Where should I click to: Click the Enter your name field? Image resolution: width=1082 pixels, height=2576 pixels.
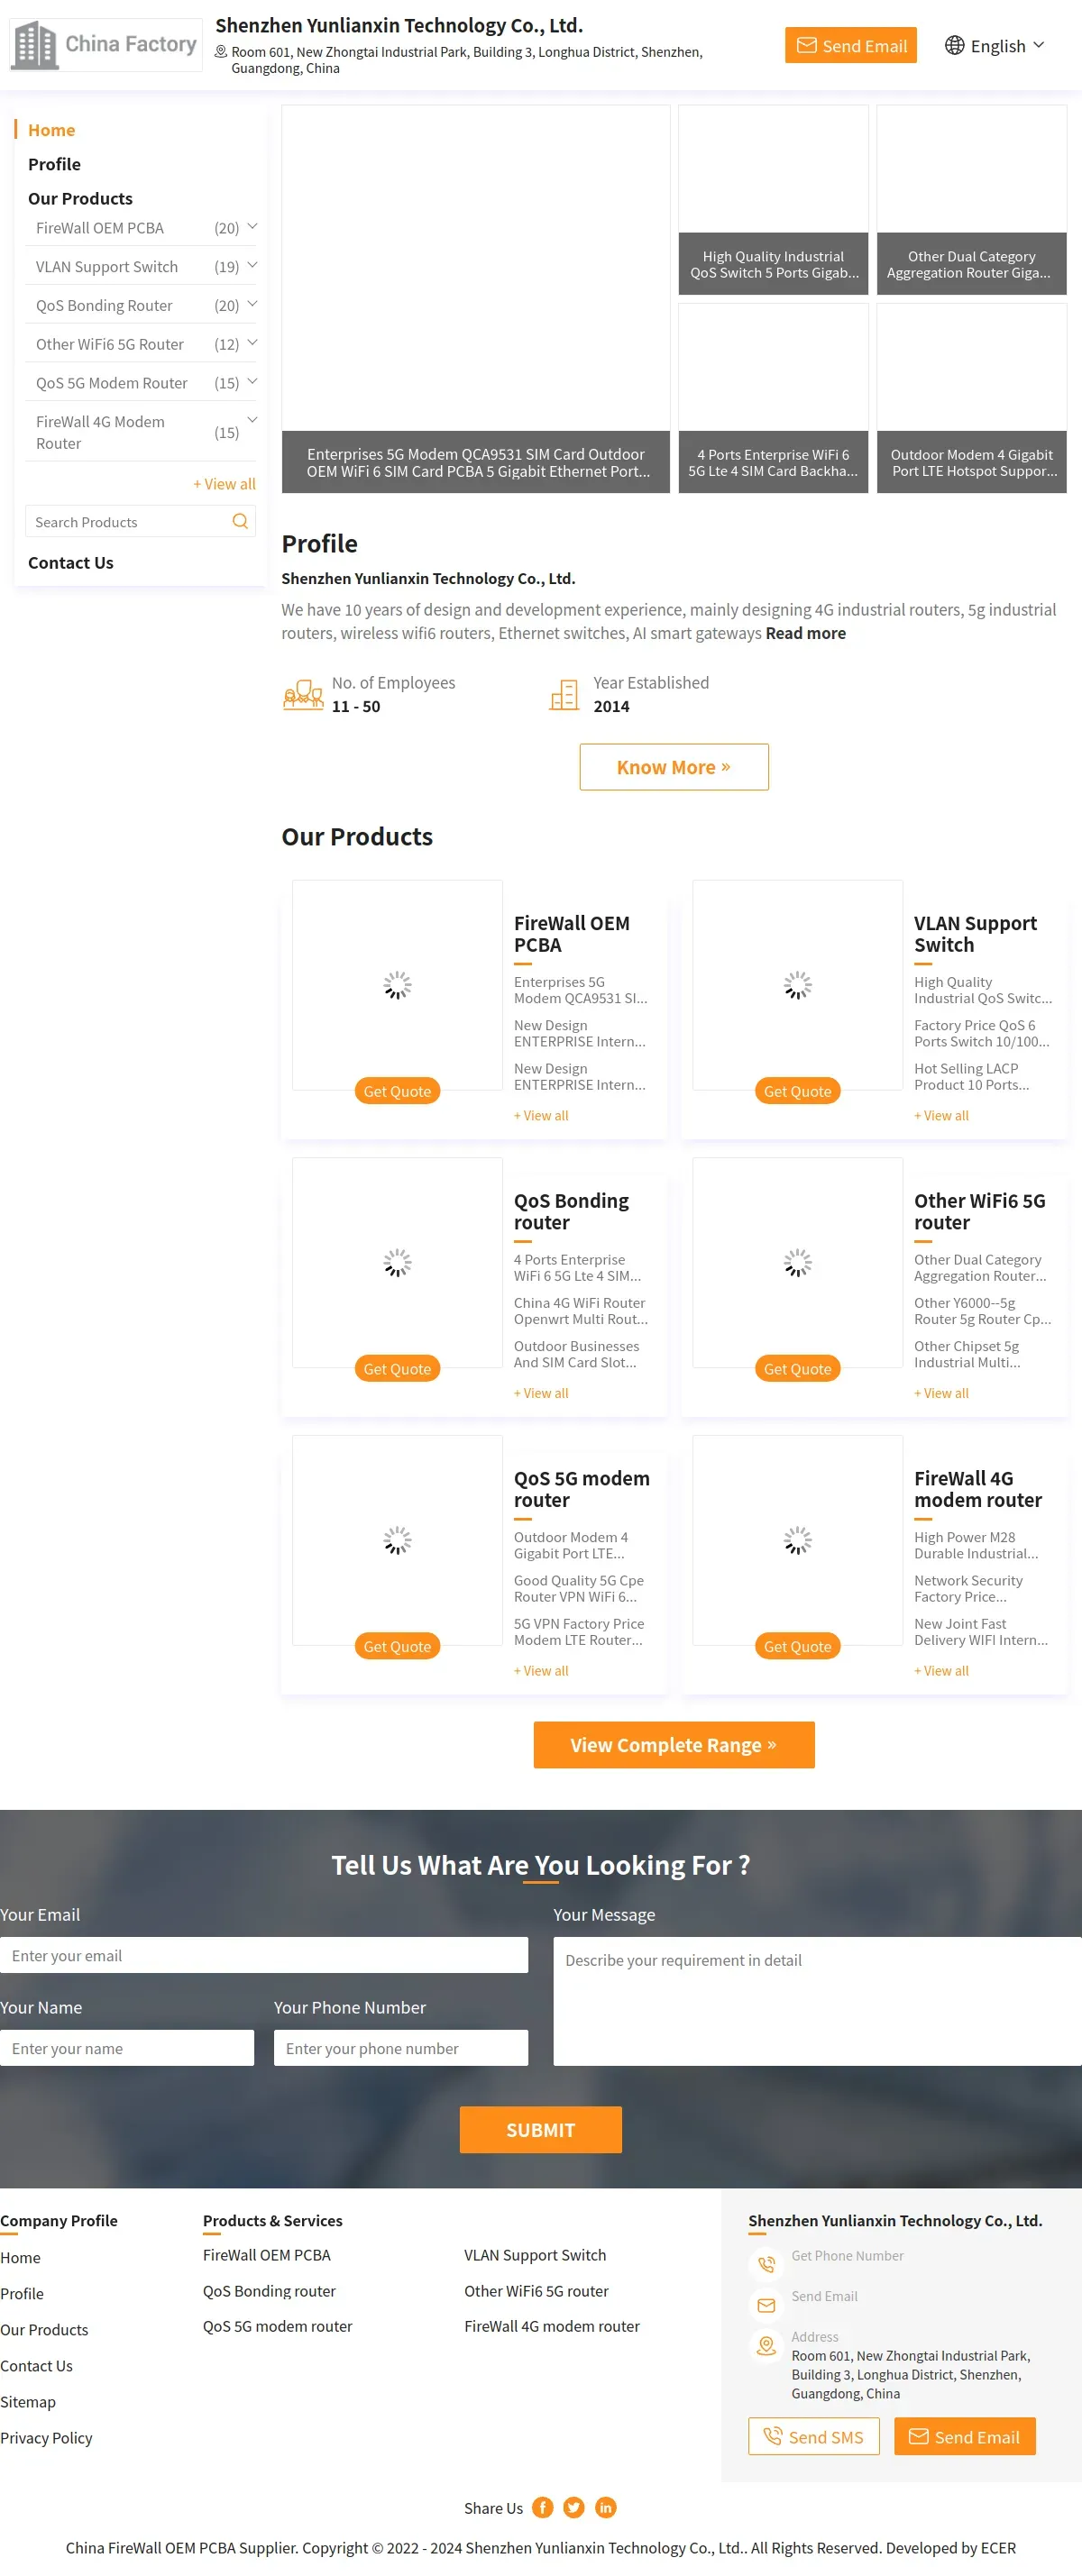pyautogui.click(x=127, y=2049)
